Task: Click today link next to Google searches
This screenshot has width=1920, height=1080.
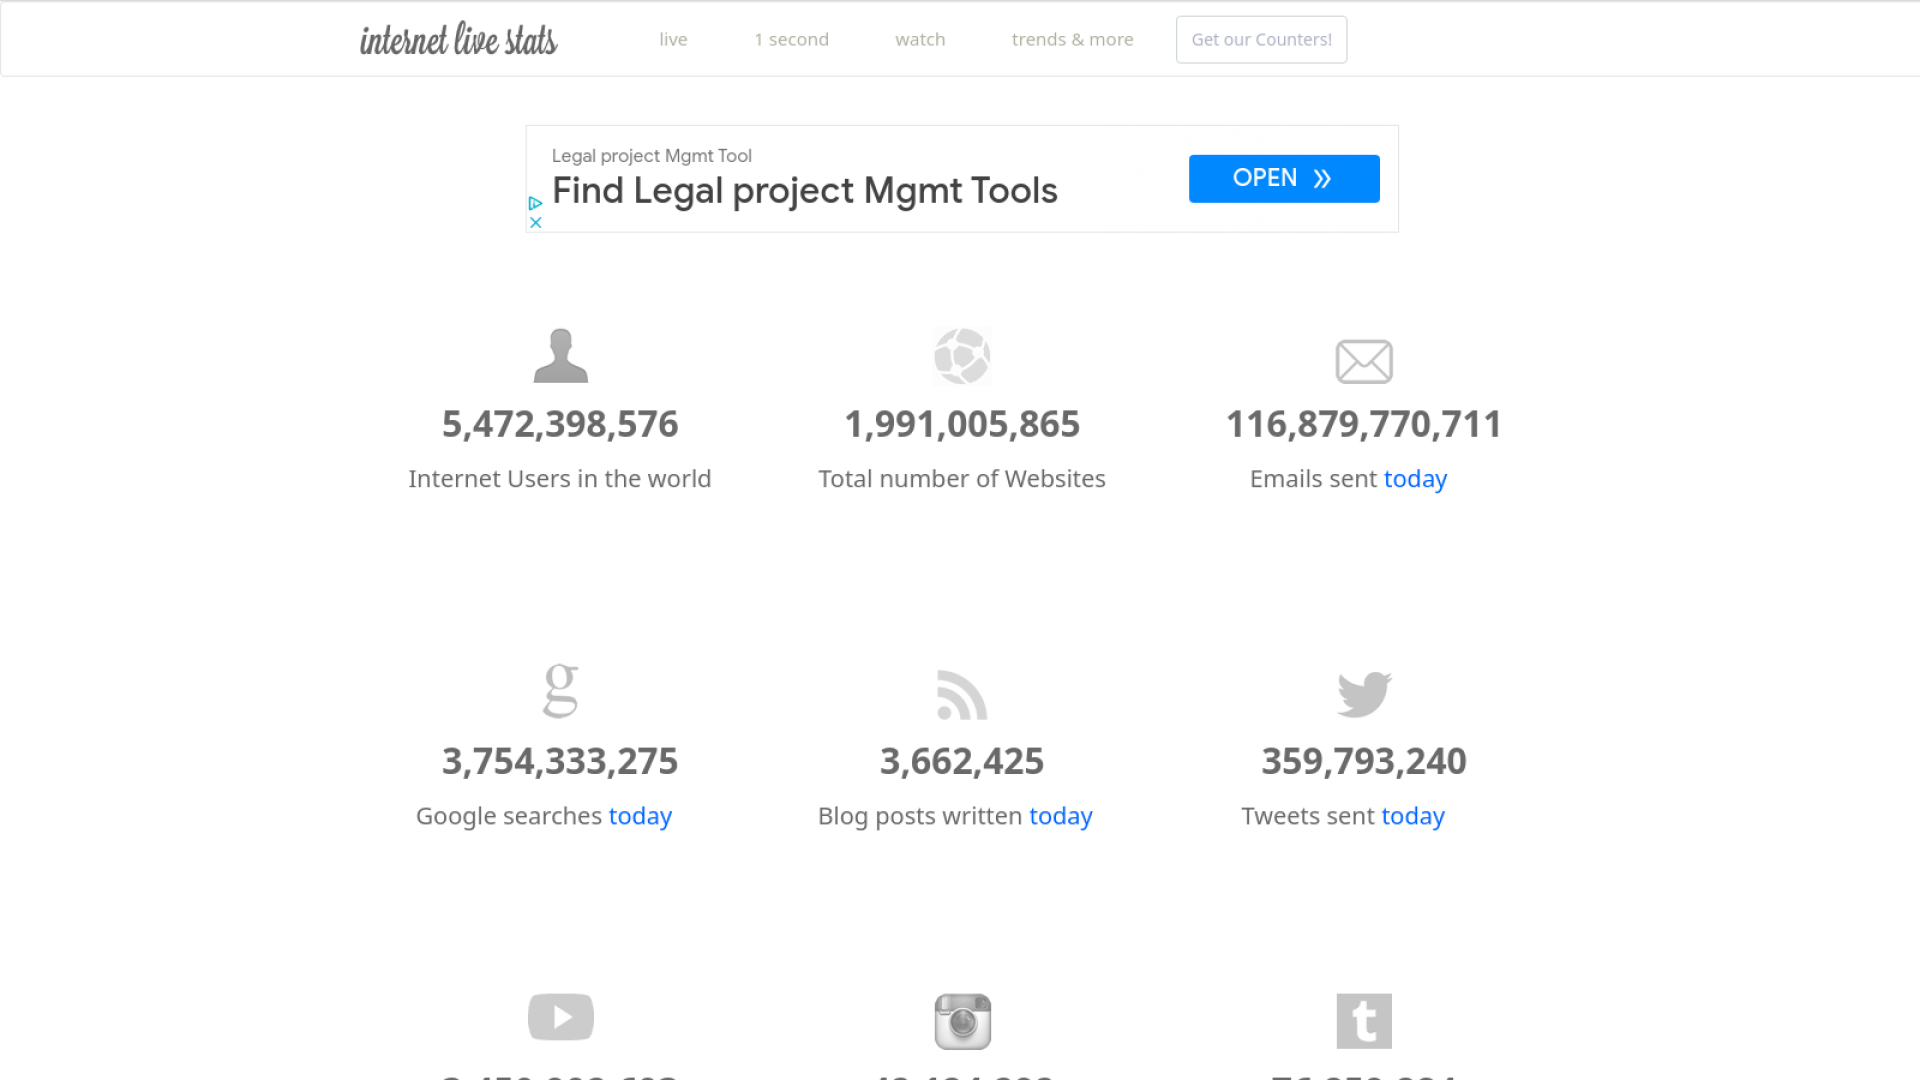Action: [x=640, y=816]
